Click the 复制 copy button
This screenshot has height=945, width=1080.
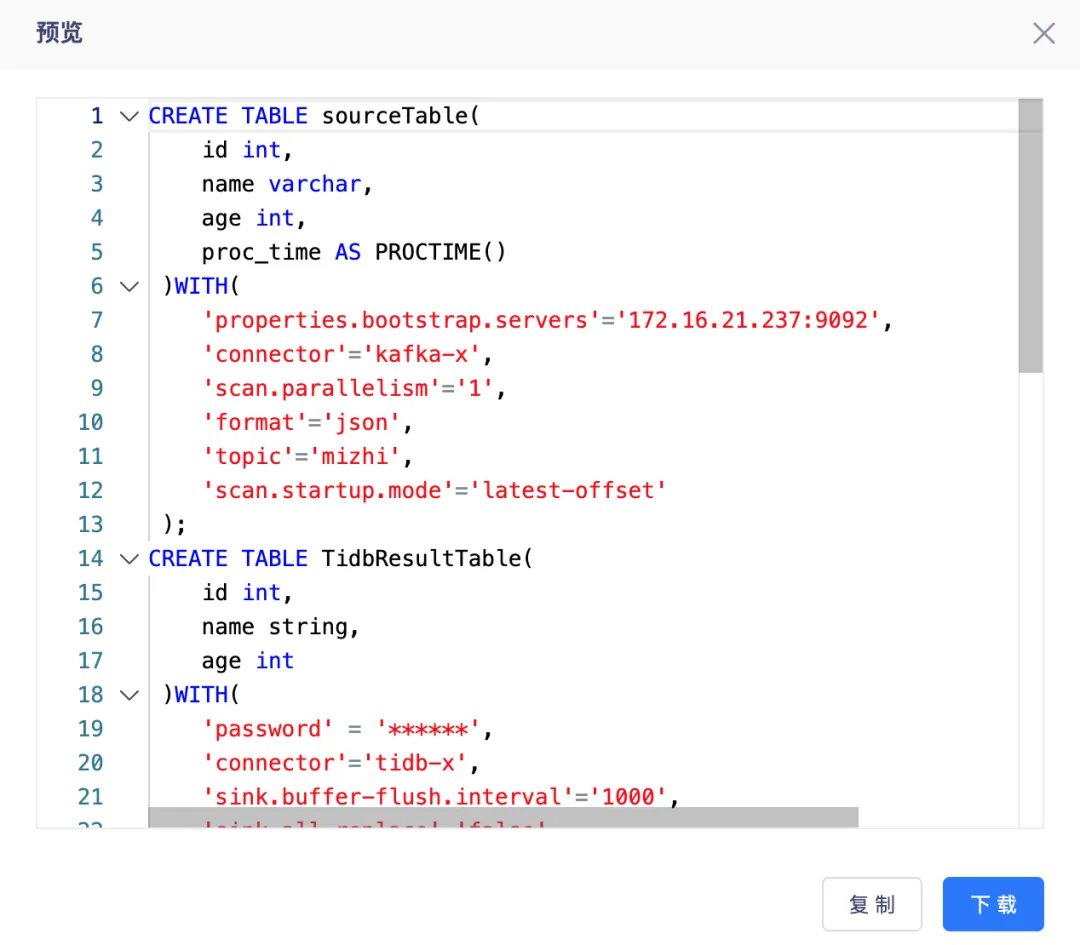872,904
